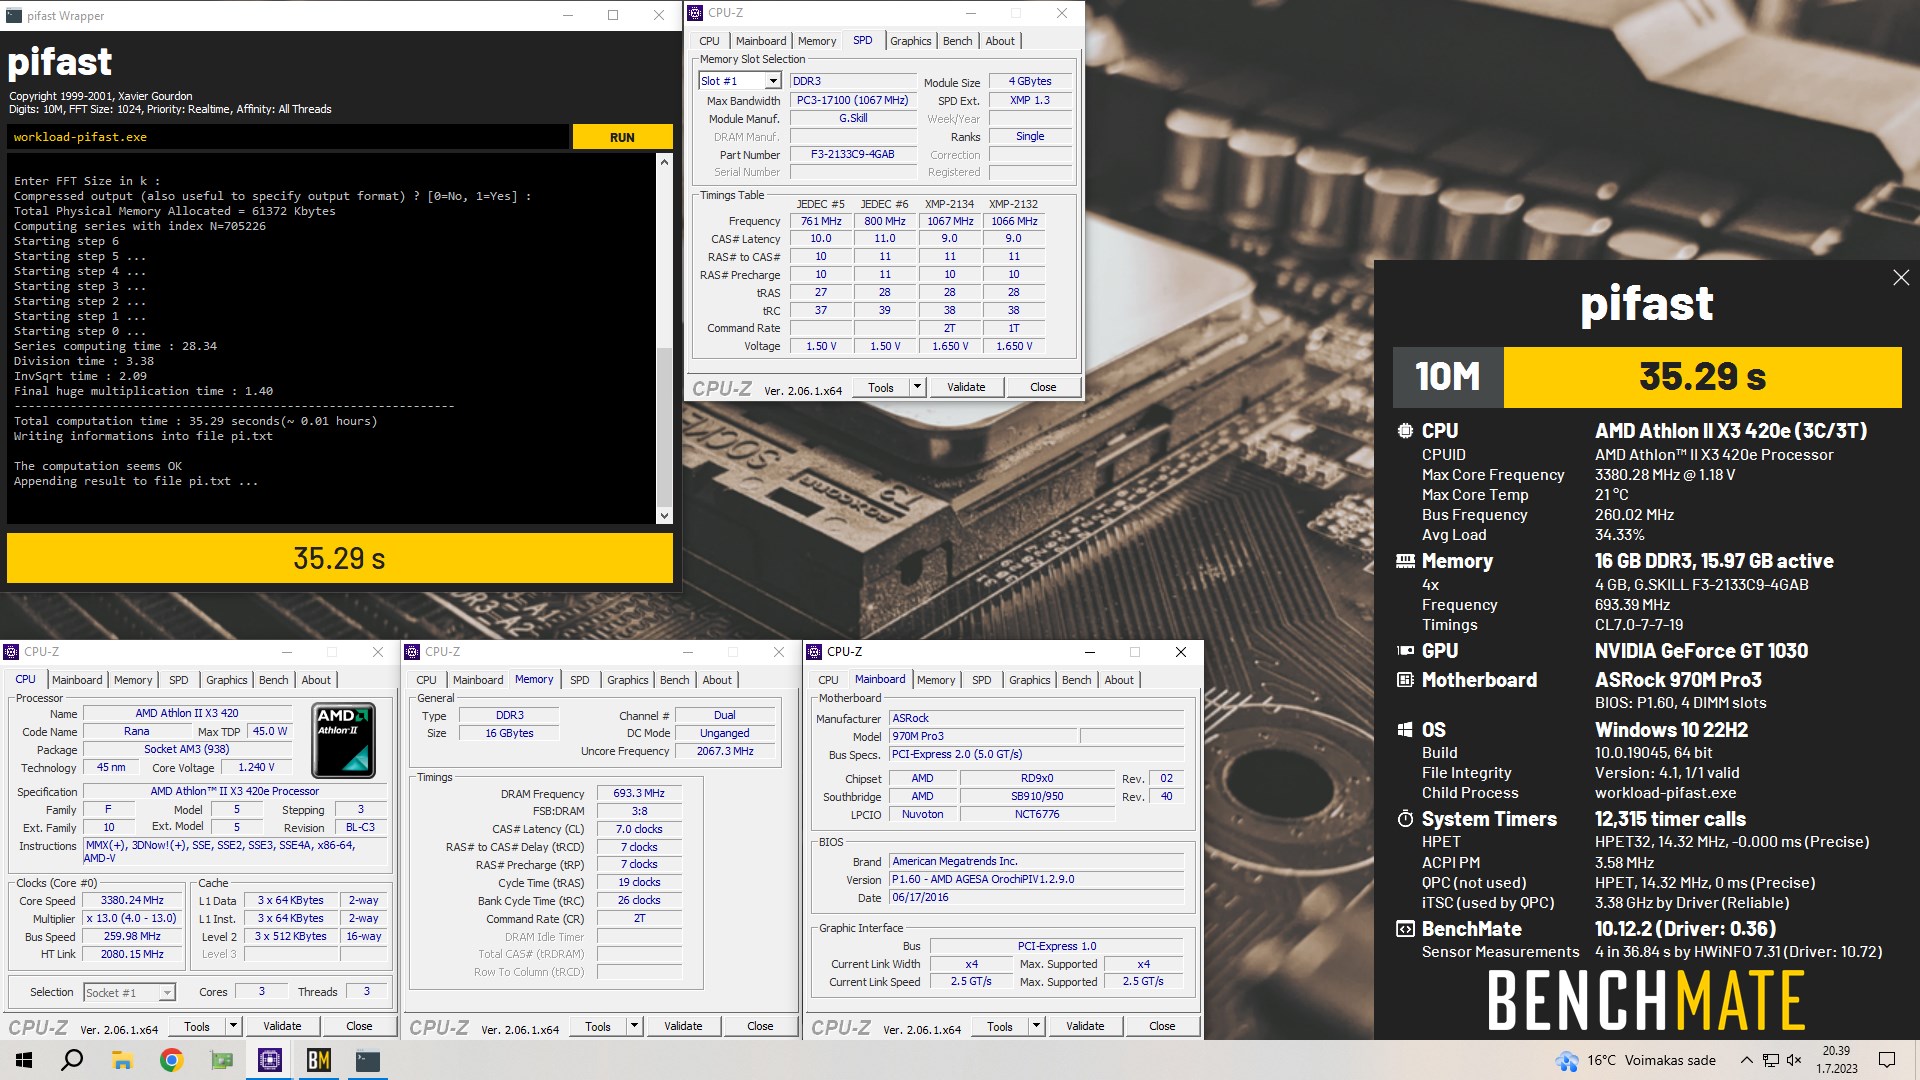Image resolution: width=1920 pixels, height=1080 pixels.
Task: Open Tools dropdown arrow in SPD window
Action: click(x=917, y=387)
